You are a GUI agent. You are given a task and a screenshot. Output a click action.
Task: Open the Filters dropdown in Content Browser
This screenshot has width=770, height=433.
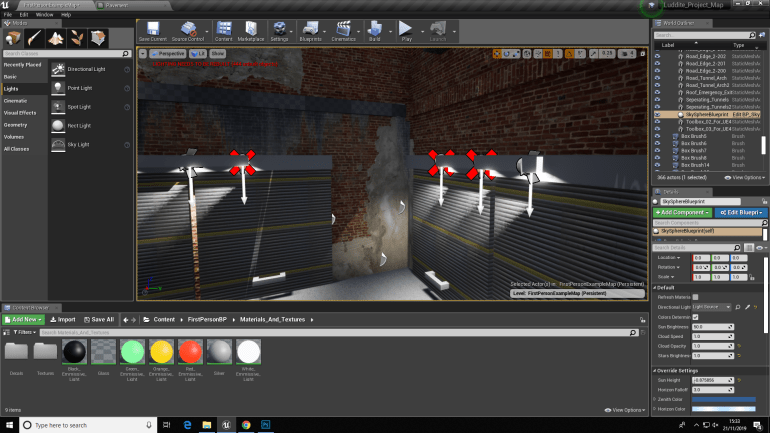[24, 332]
